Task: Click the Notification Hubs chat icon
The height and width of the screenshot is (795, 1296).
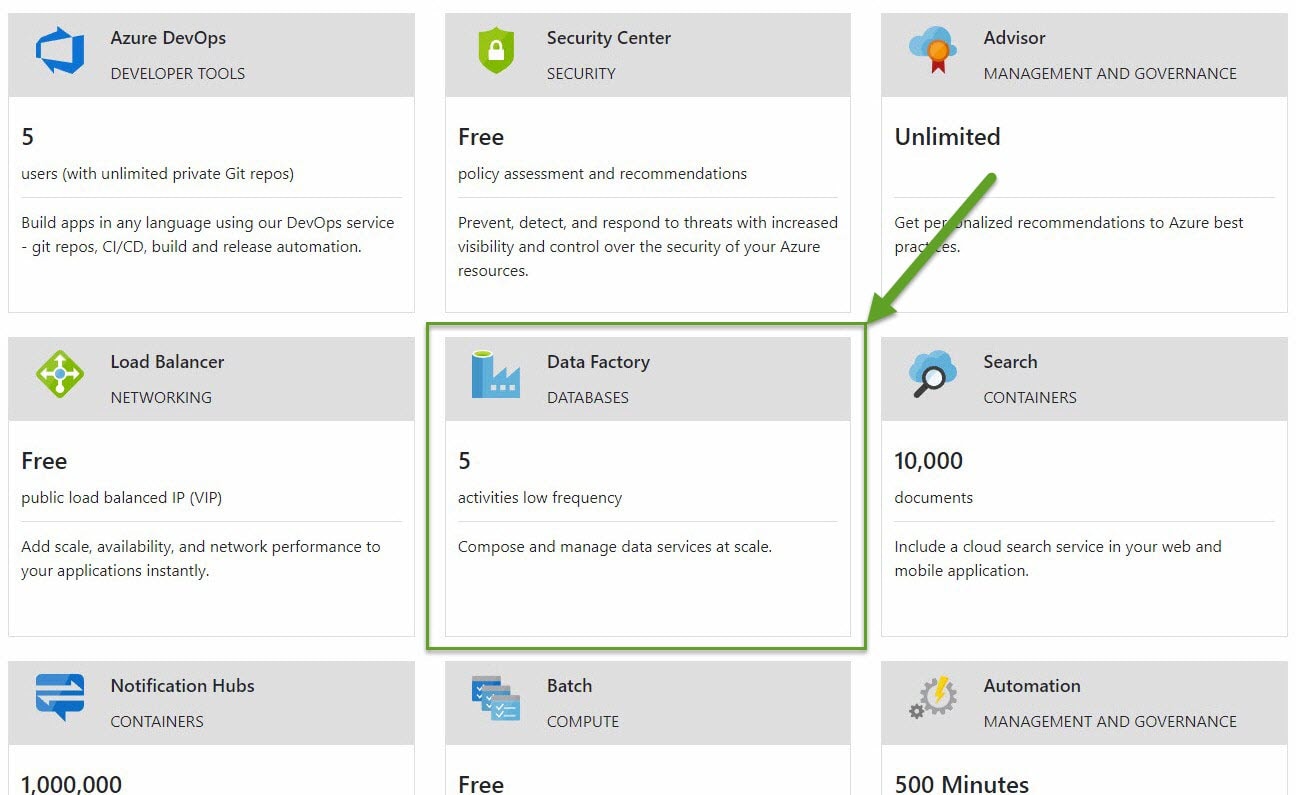Action: tap(60, 697)
